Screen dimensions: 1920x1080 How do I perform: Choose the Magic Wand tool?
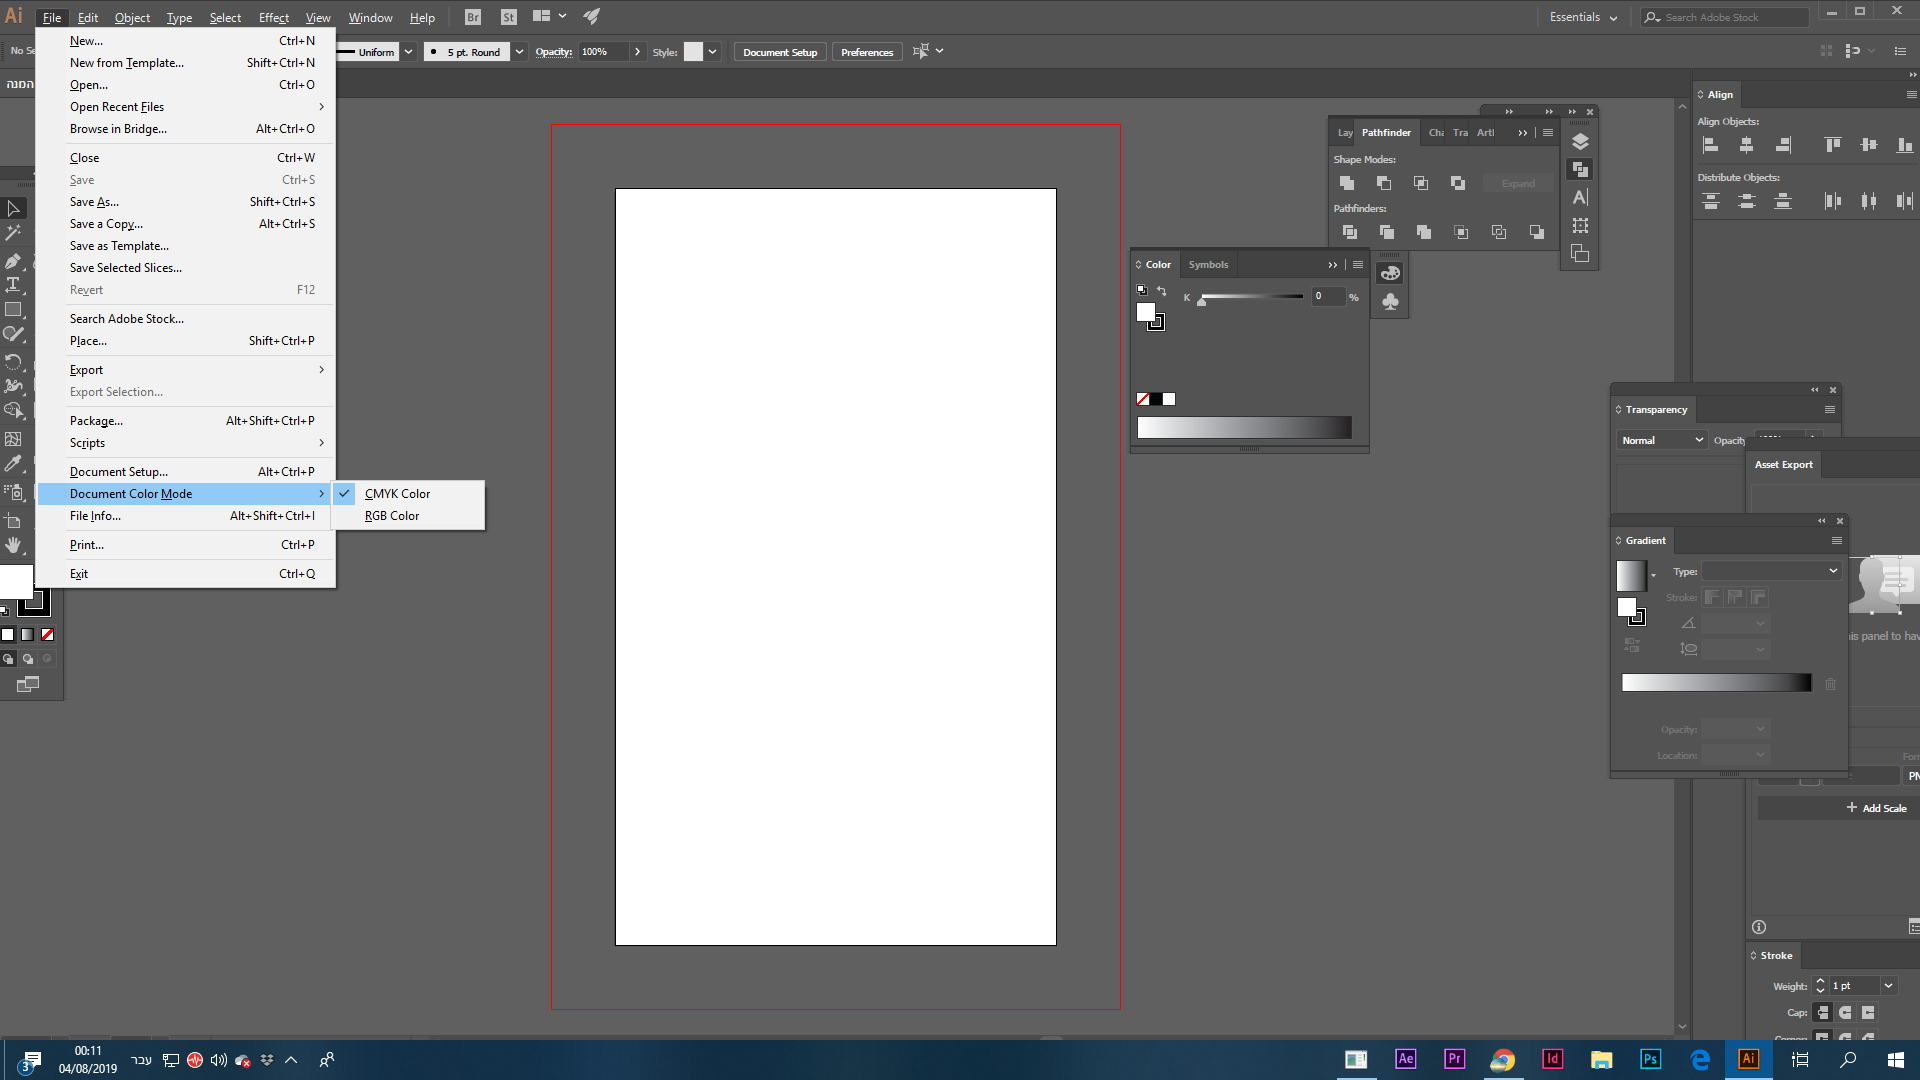(14, 231)
